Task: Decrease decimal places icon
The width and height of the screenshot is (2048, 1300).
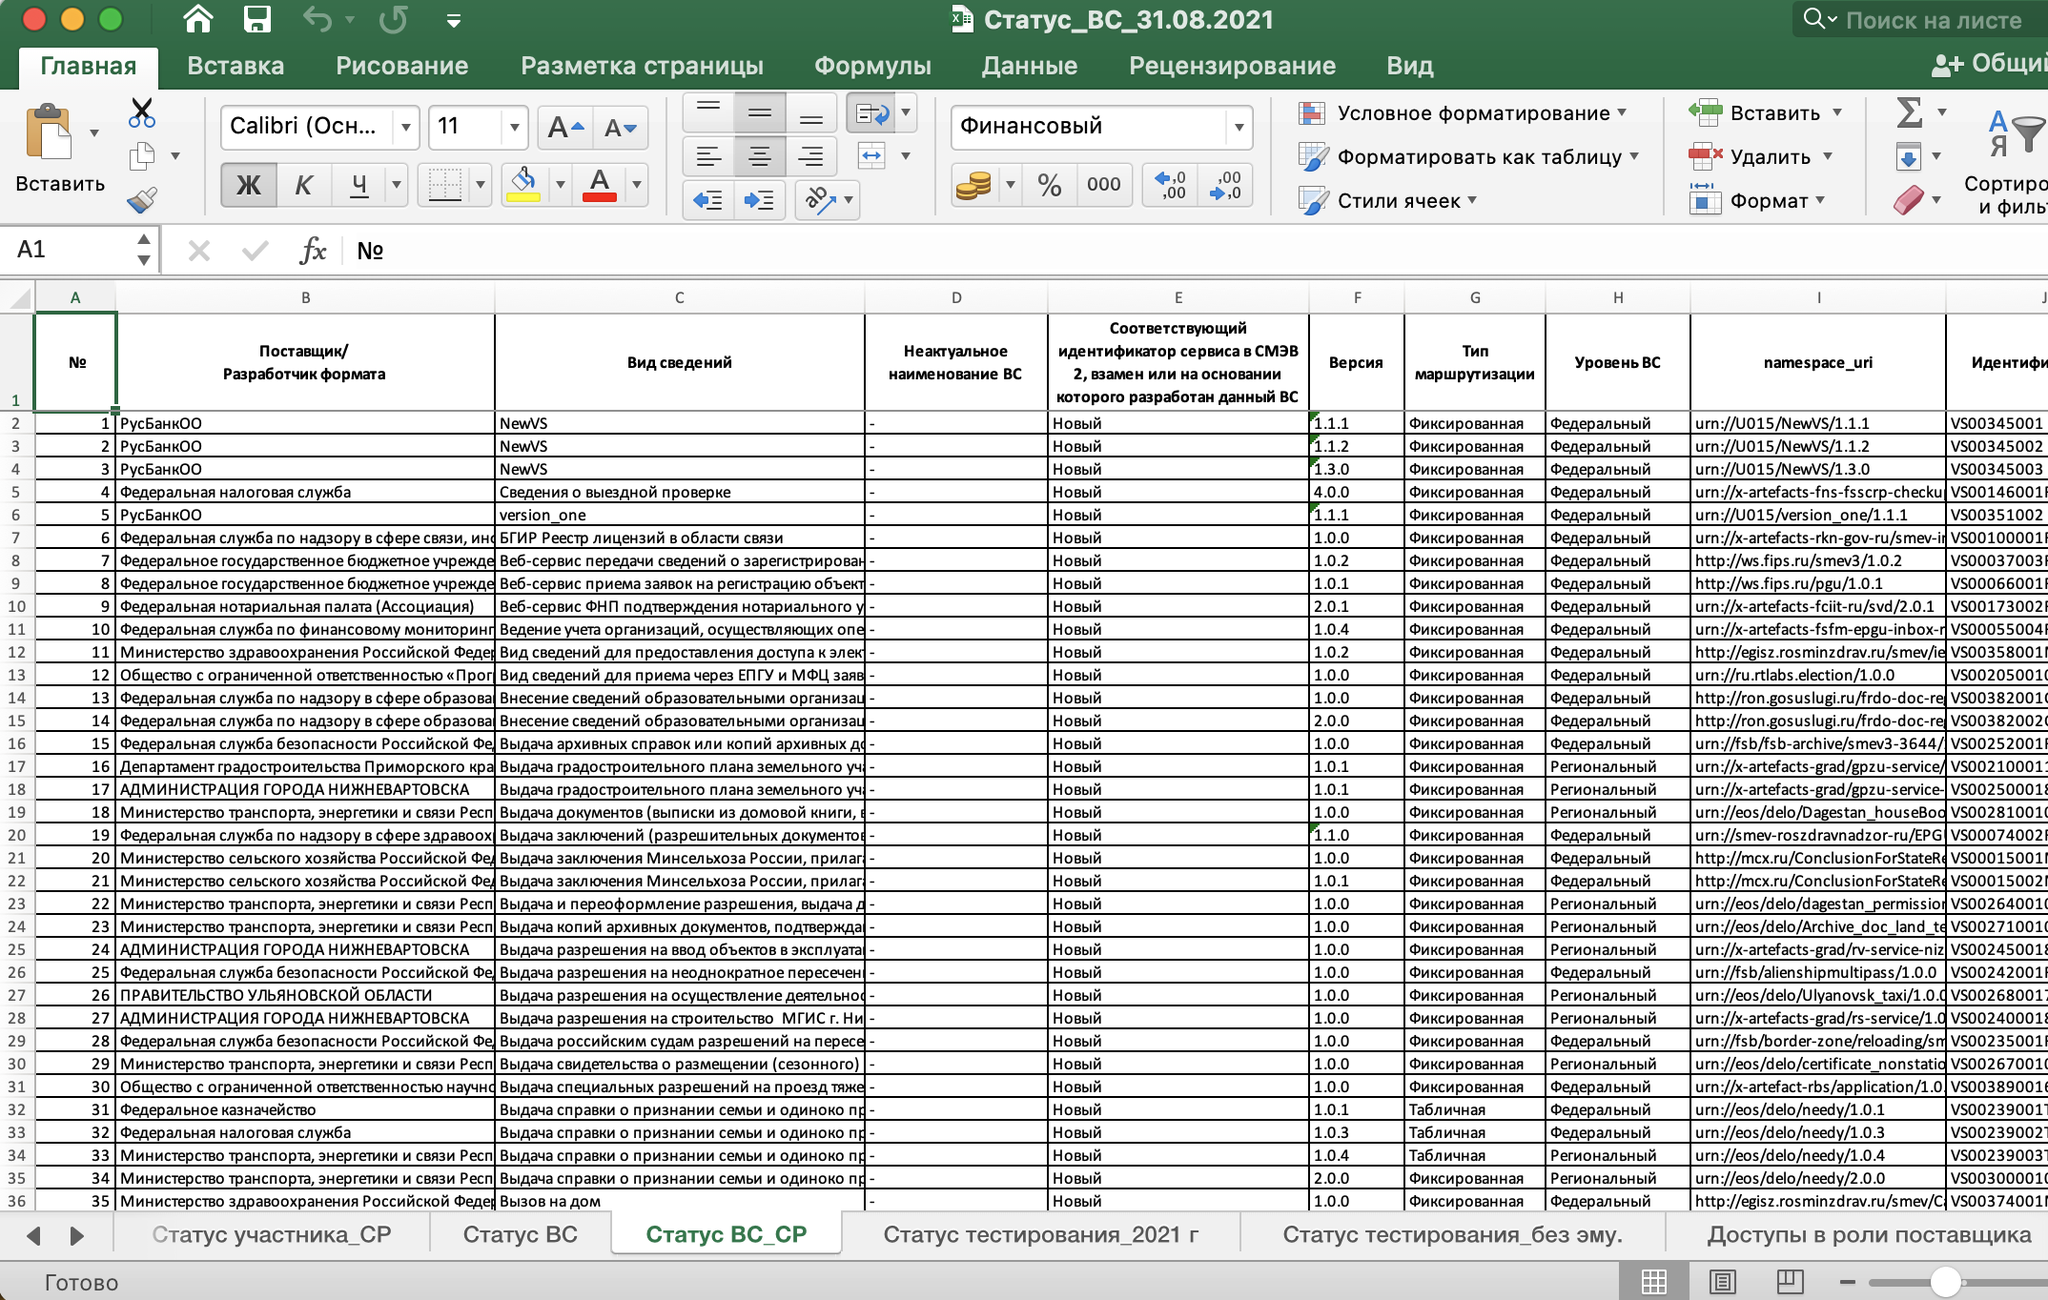Action: 1225,185
